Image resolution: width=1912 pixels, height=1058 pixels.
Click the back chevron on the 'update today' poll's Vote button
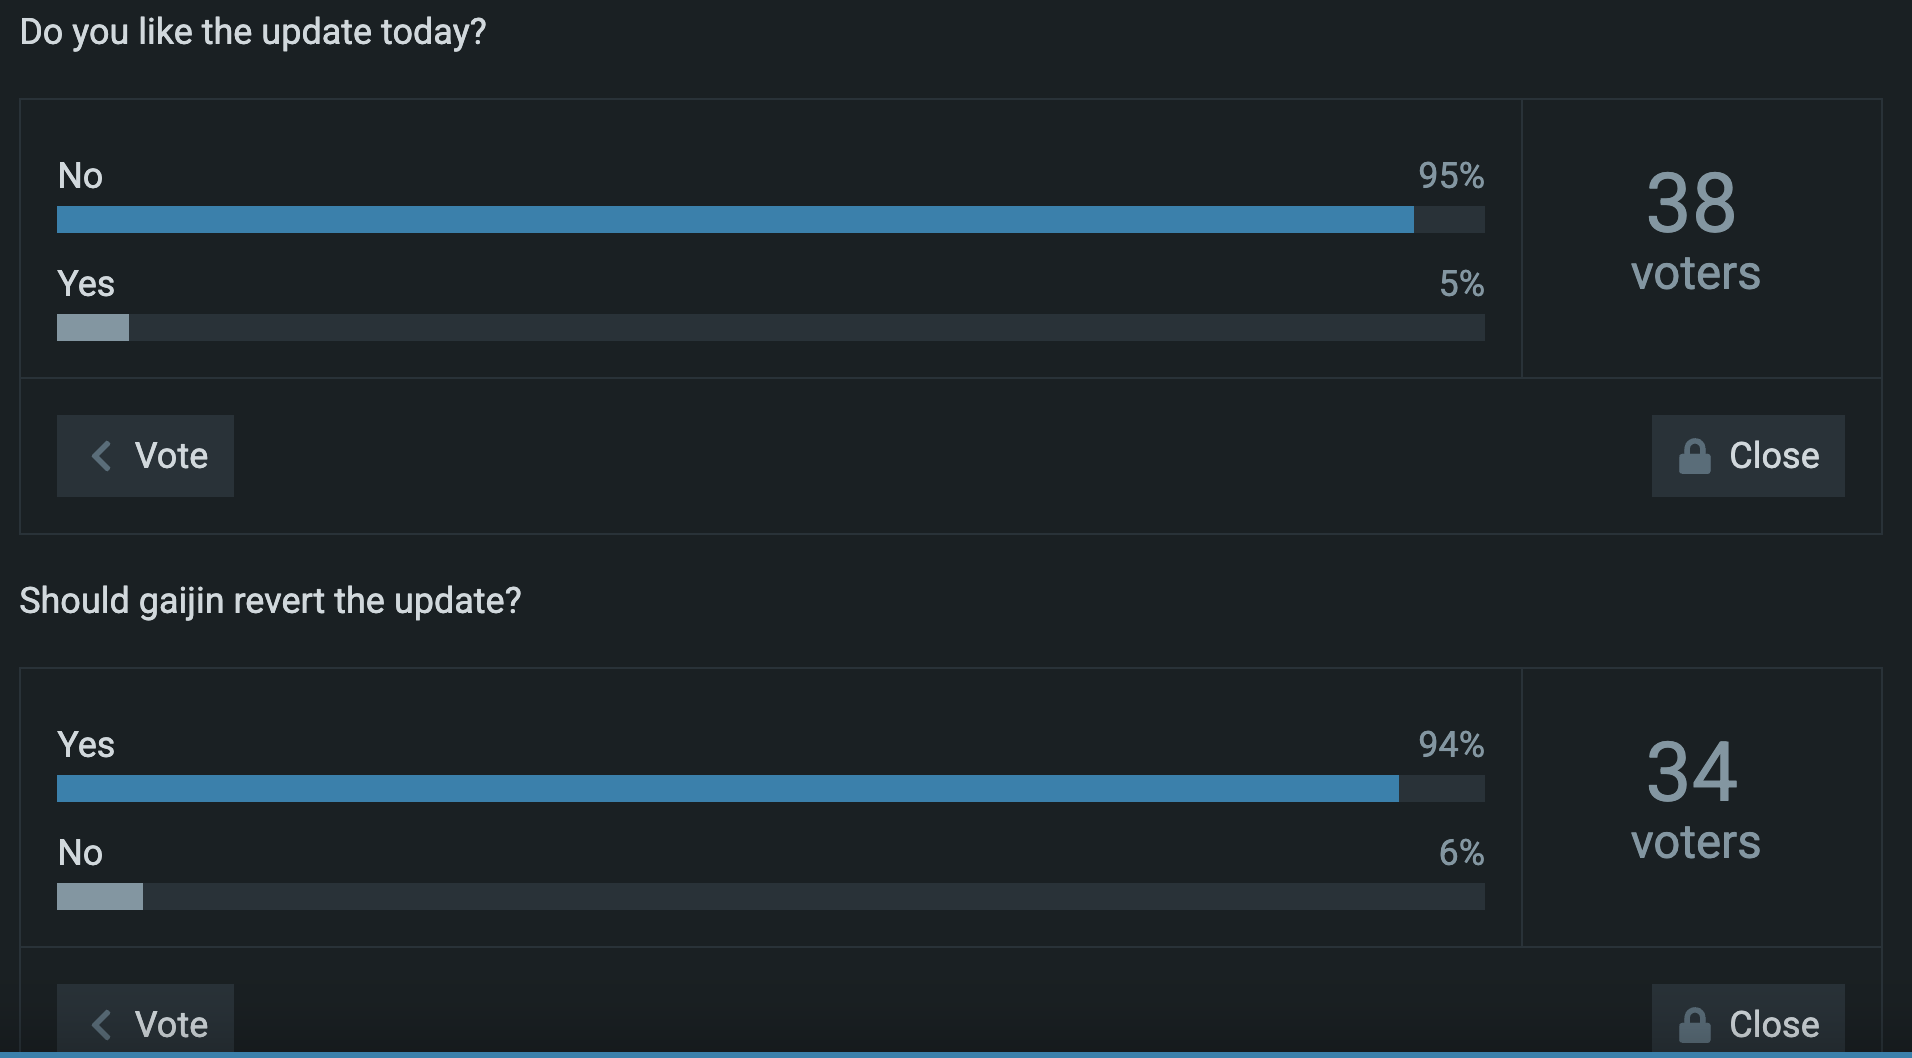pos(101,456)
